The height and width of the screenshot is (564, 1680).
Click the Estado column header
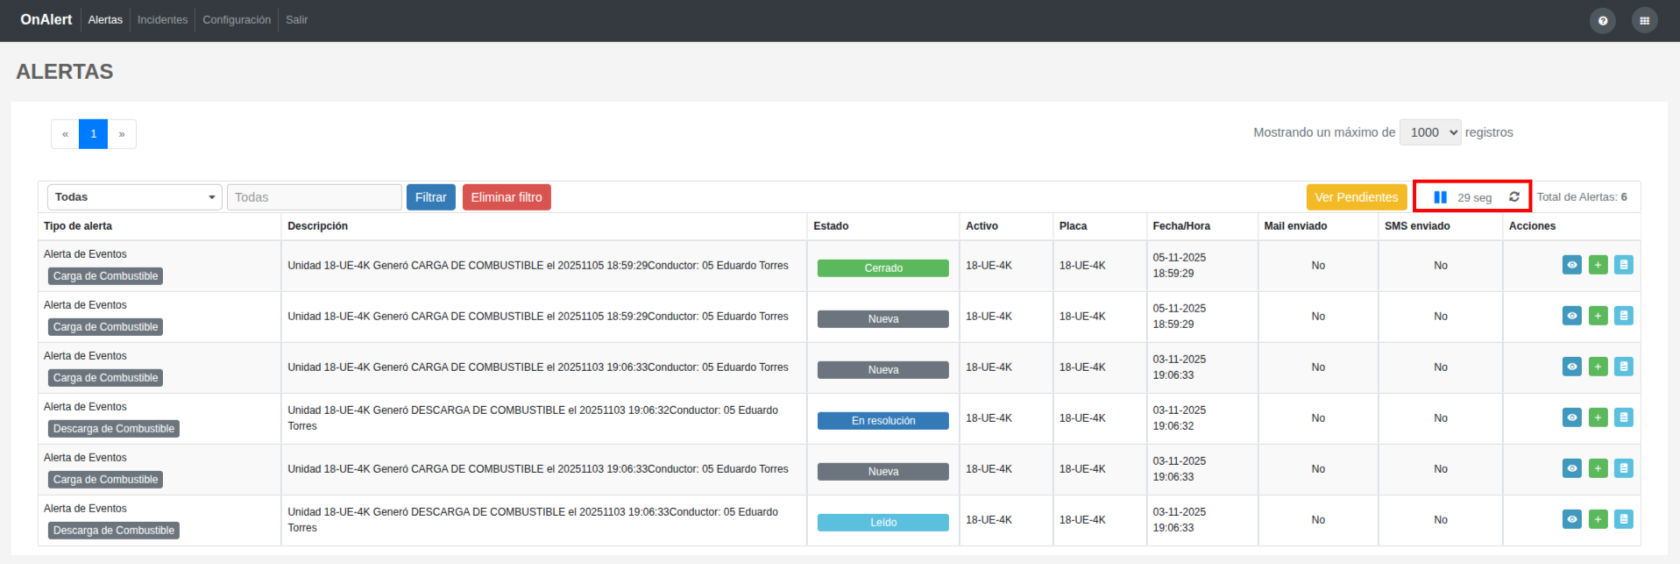point(831,226)
